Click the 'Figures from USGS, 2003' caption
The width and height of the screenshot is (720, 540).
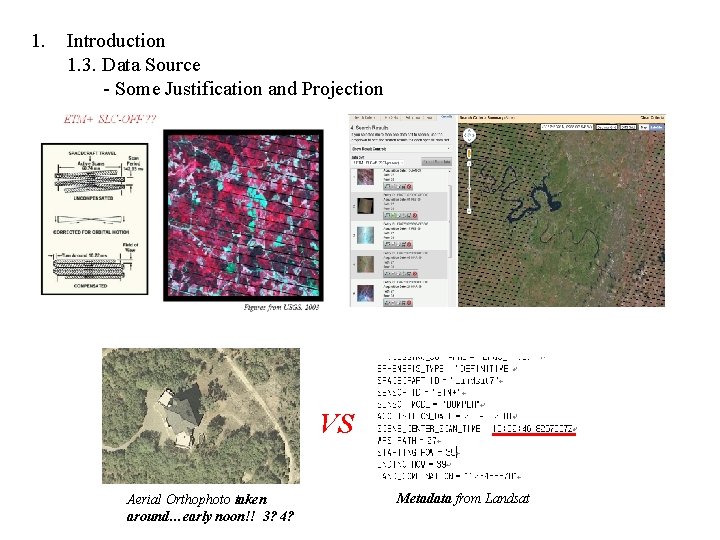coord(281,307)
